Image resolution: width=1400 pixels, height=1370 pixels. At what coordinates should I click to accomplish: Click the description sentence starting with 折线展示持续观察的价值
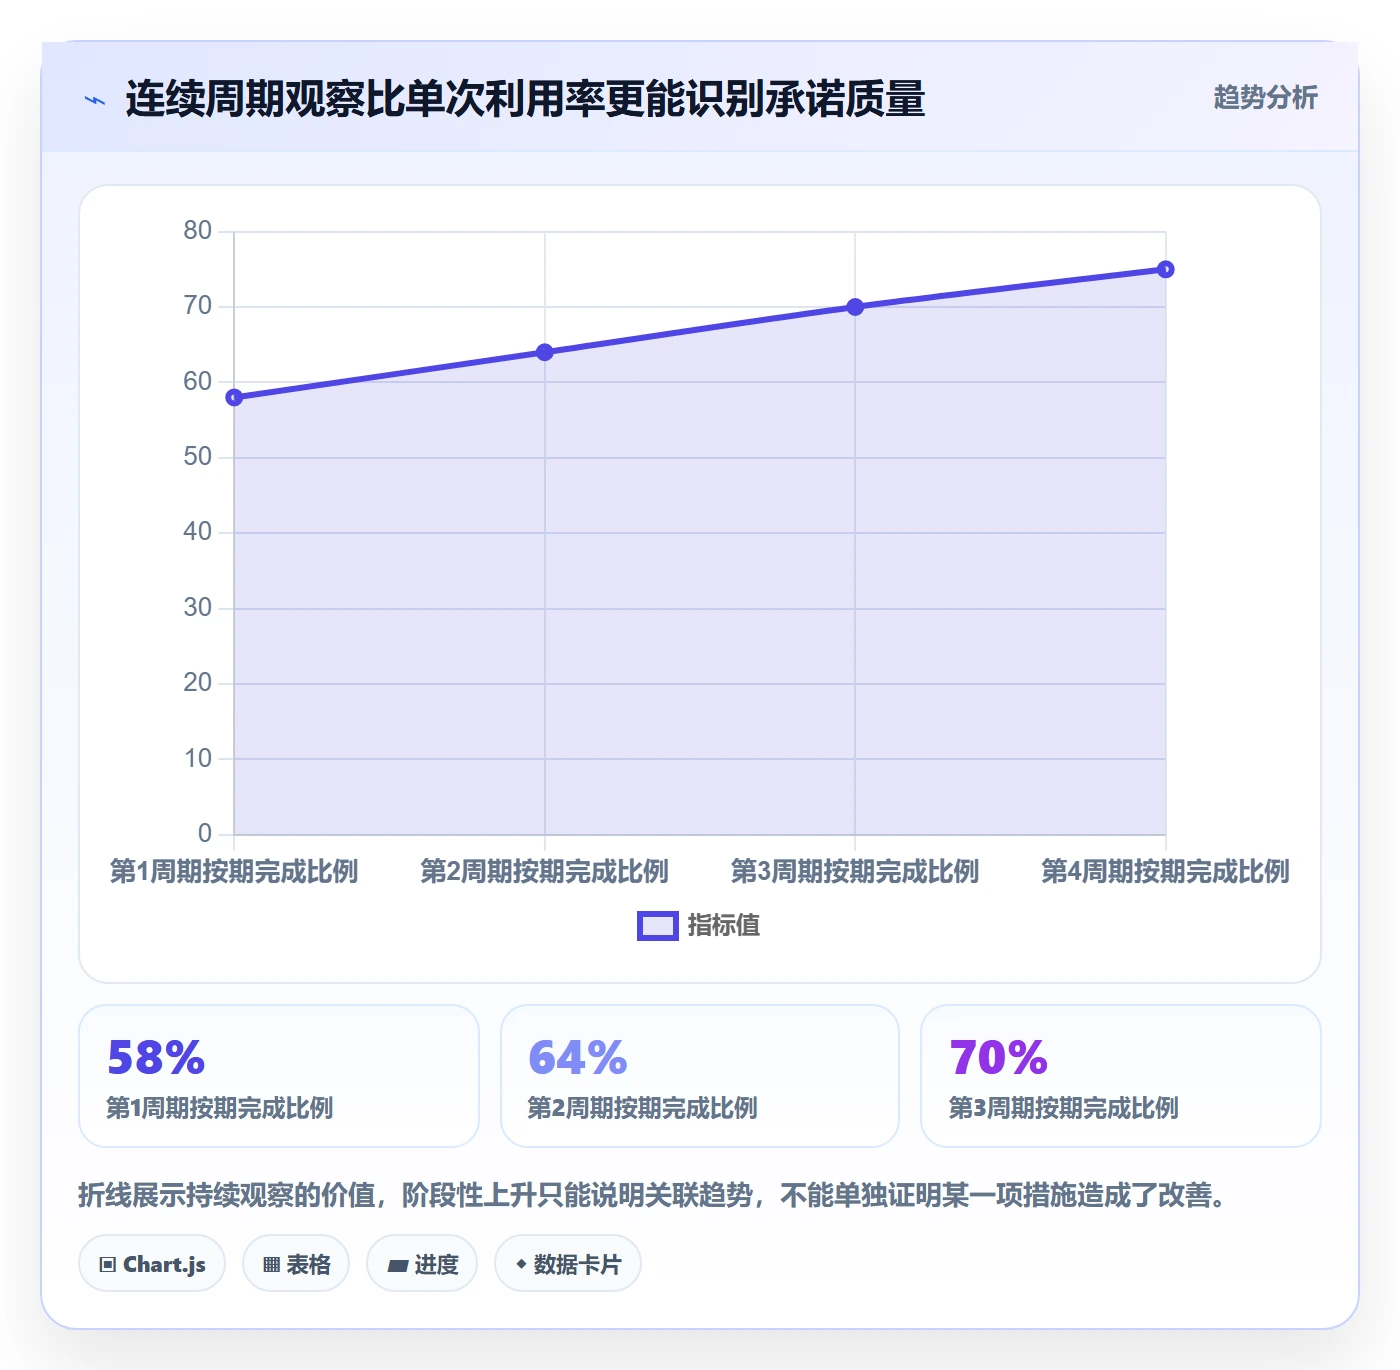(654, 1195)
